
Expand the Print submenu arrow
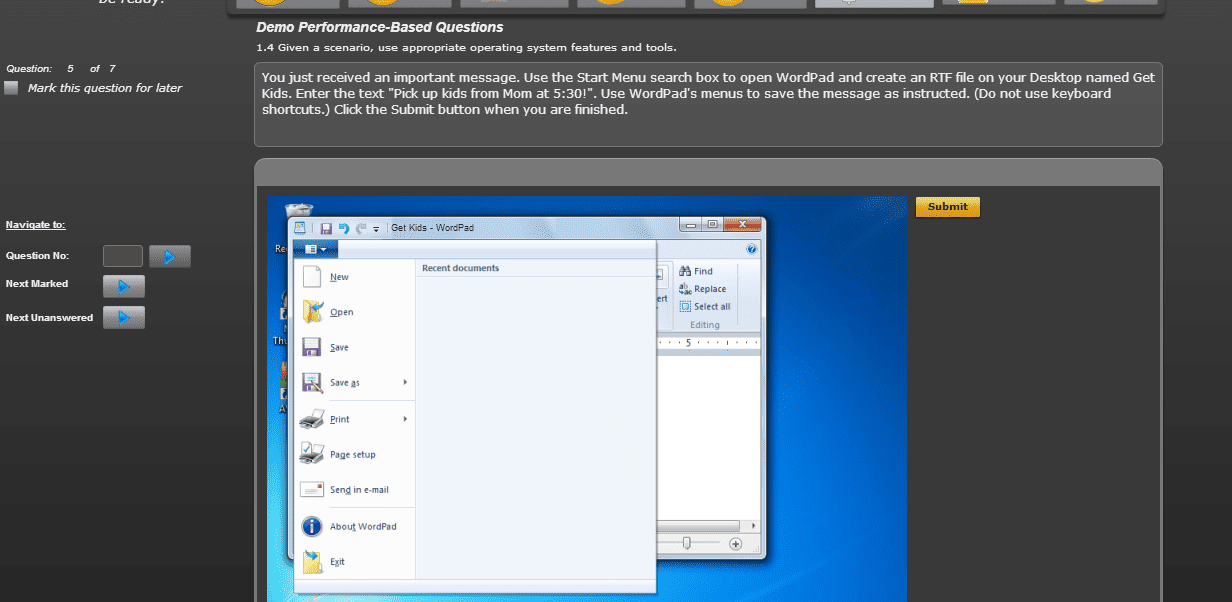405,419
